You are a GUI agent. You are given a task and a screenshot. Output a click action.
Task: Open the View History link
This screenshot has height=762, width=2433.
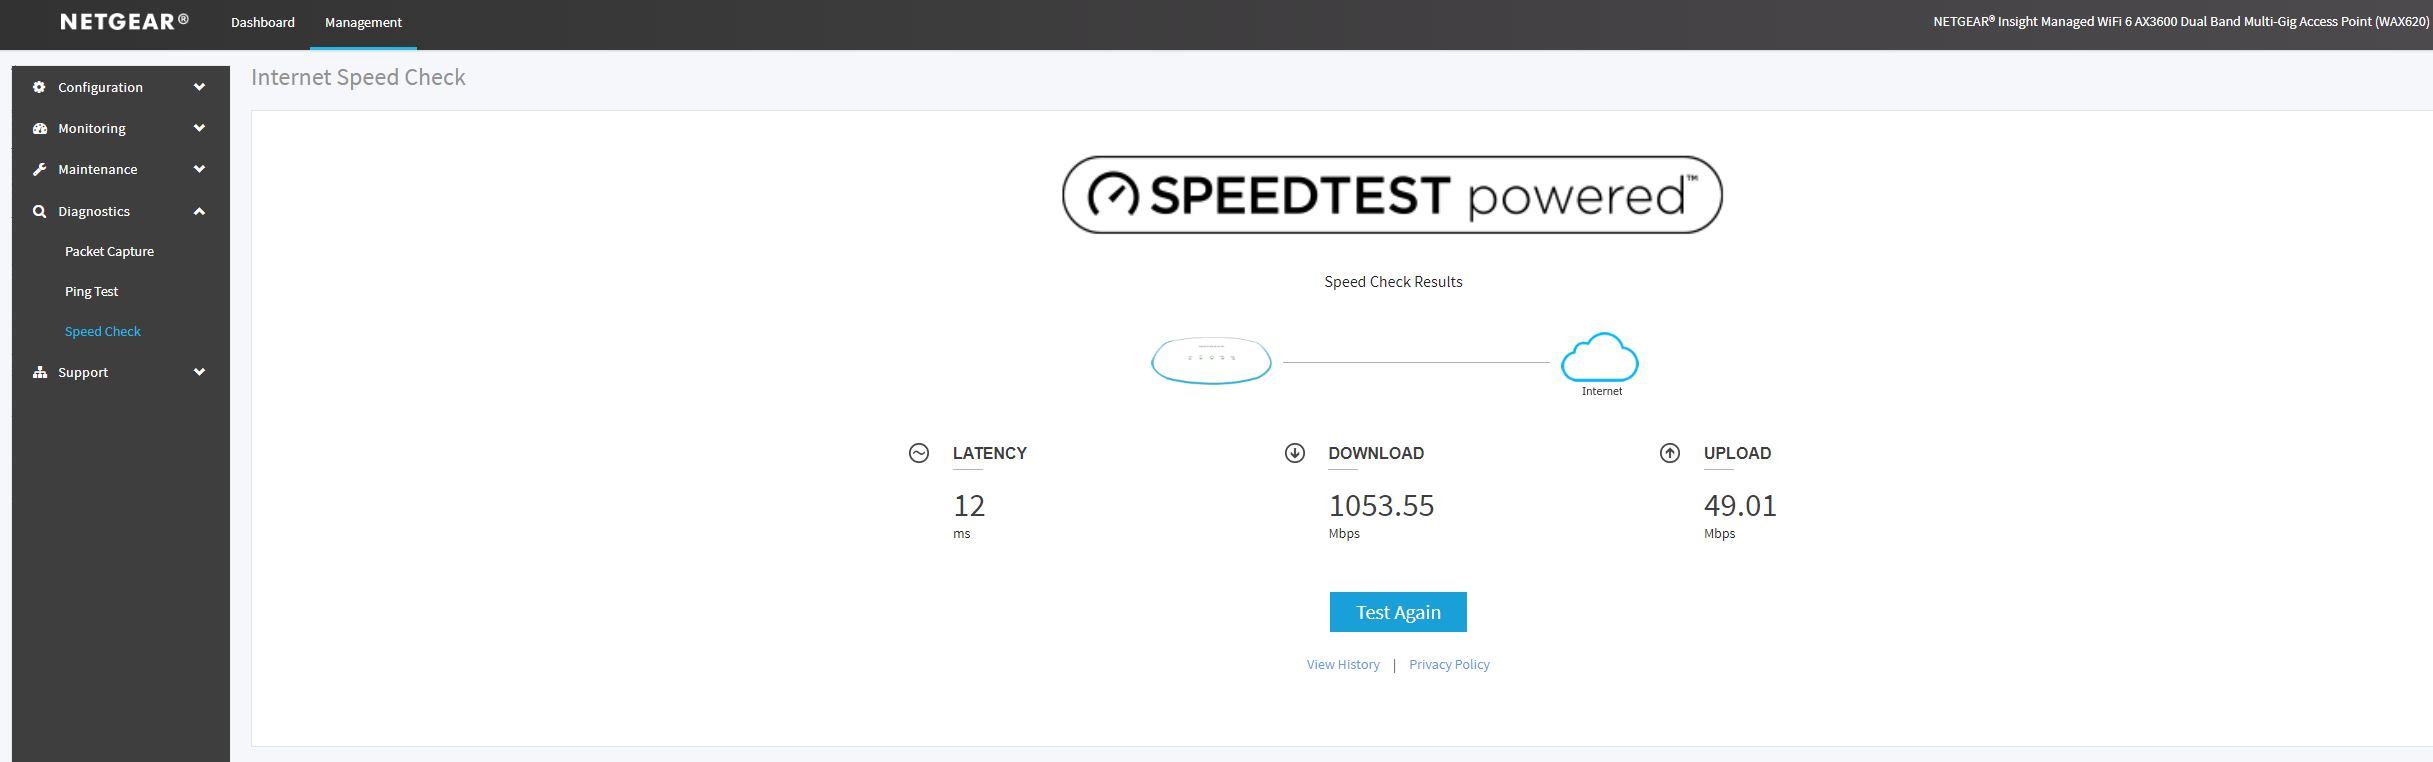1342,664
